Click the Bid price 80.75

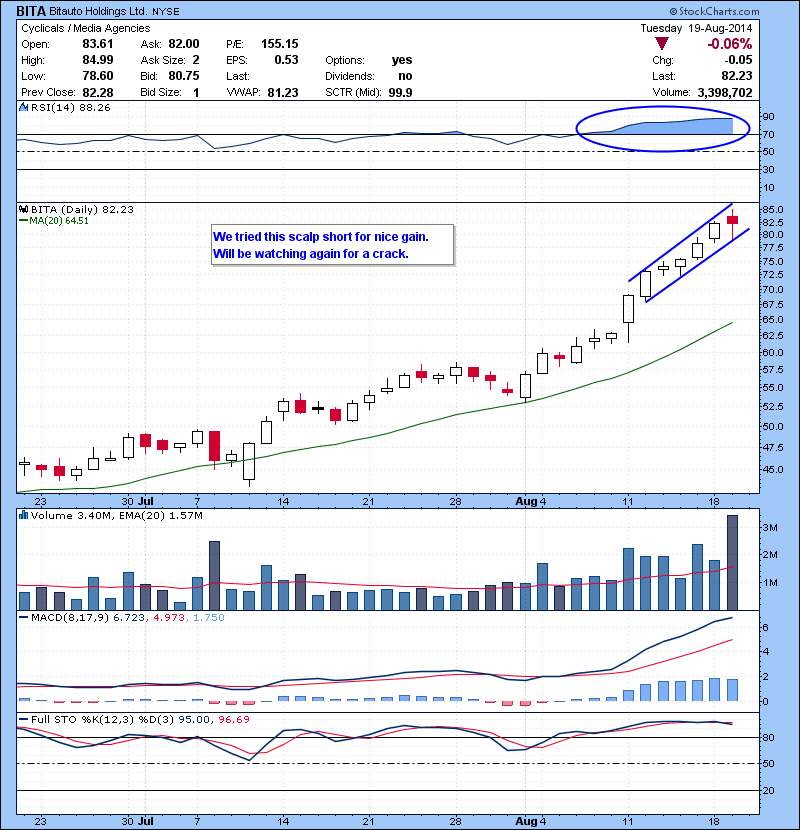point(184,76)
